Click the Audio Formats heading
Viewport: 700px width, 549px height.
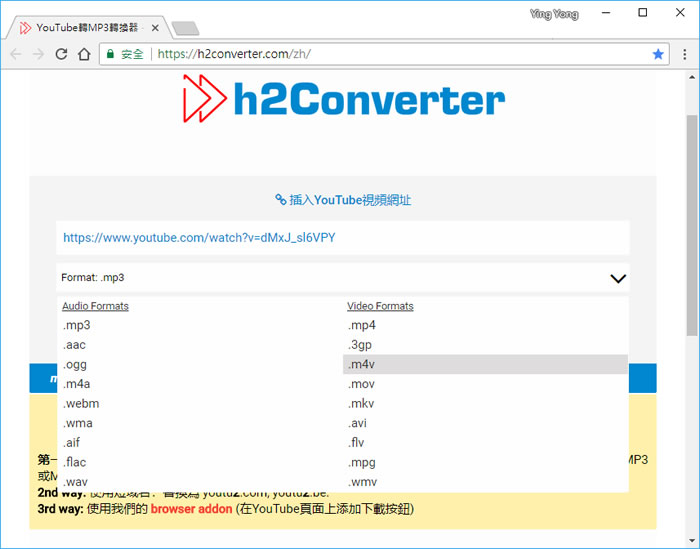[x=95, y=306]
